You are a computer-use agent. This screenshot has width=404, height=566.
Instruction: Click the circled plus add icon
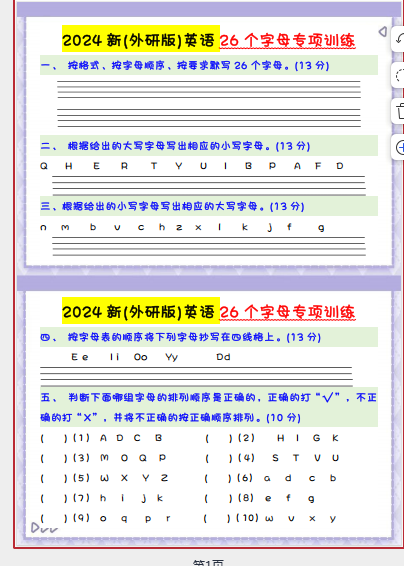point(400,148)
